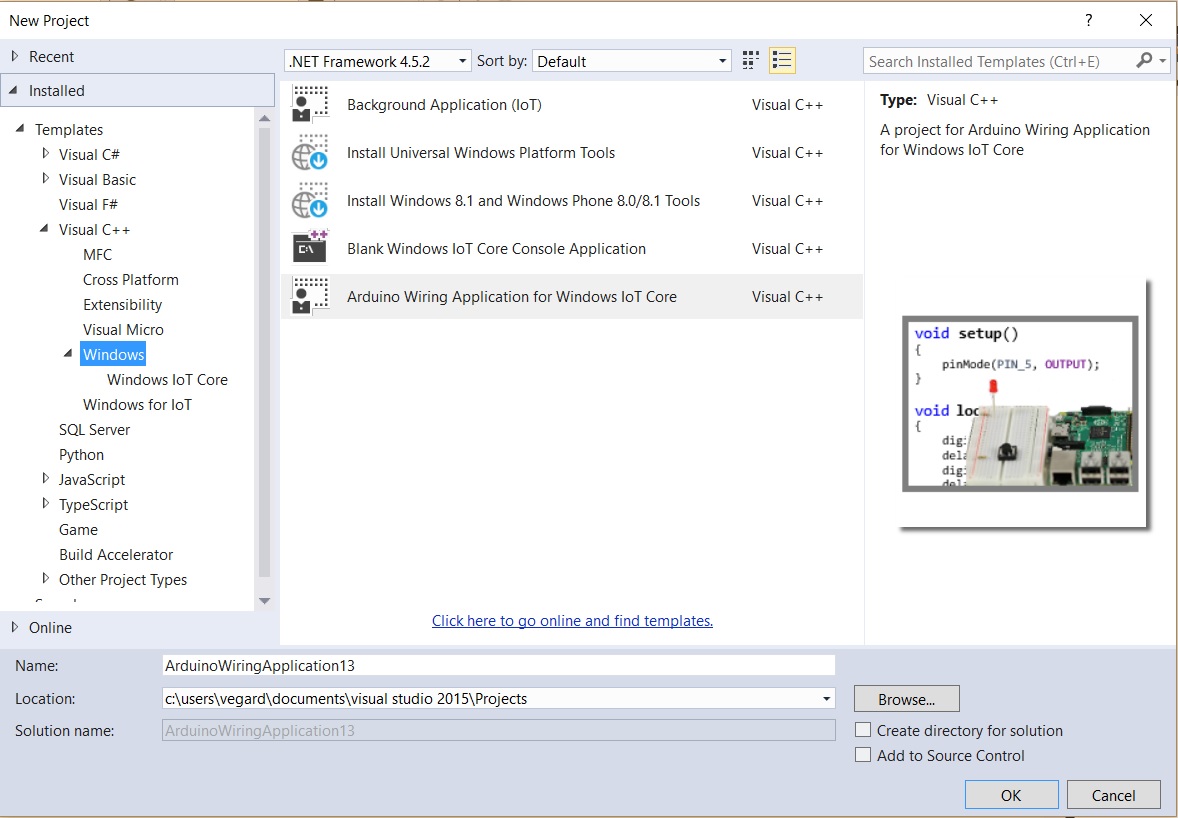Click the Arduino Wiring Application template icon
The width and height of the screenshot is (1178, 818).
click(x=310, y=297)
